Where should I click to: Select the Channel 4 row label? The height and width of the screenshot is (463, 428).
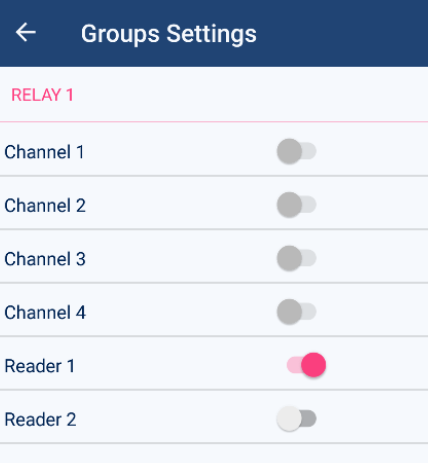pyautogui.click(x=45, y=312)
